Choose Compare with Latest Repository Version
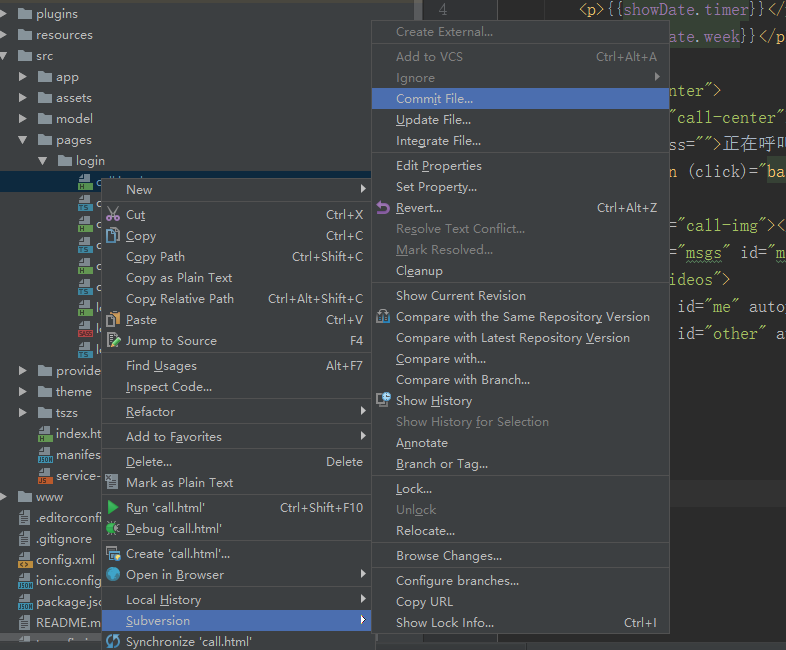 [520, 338]
